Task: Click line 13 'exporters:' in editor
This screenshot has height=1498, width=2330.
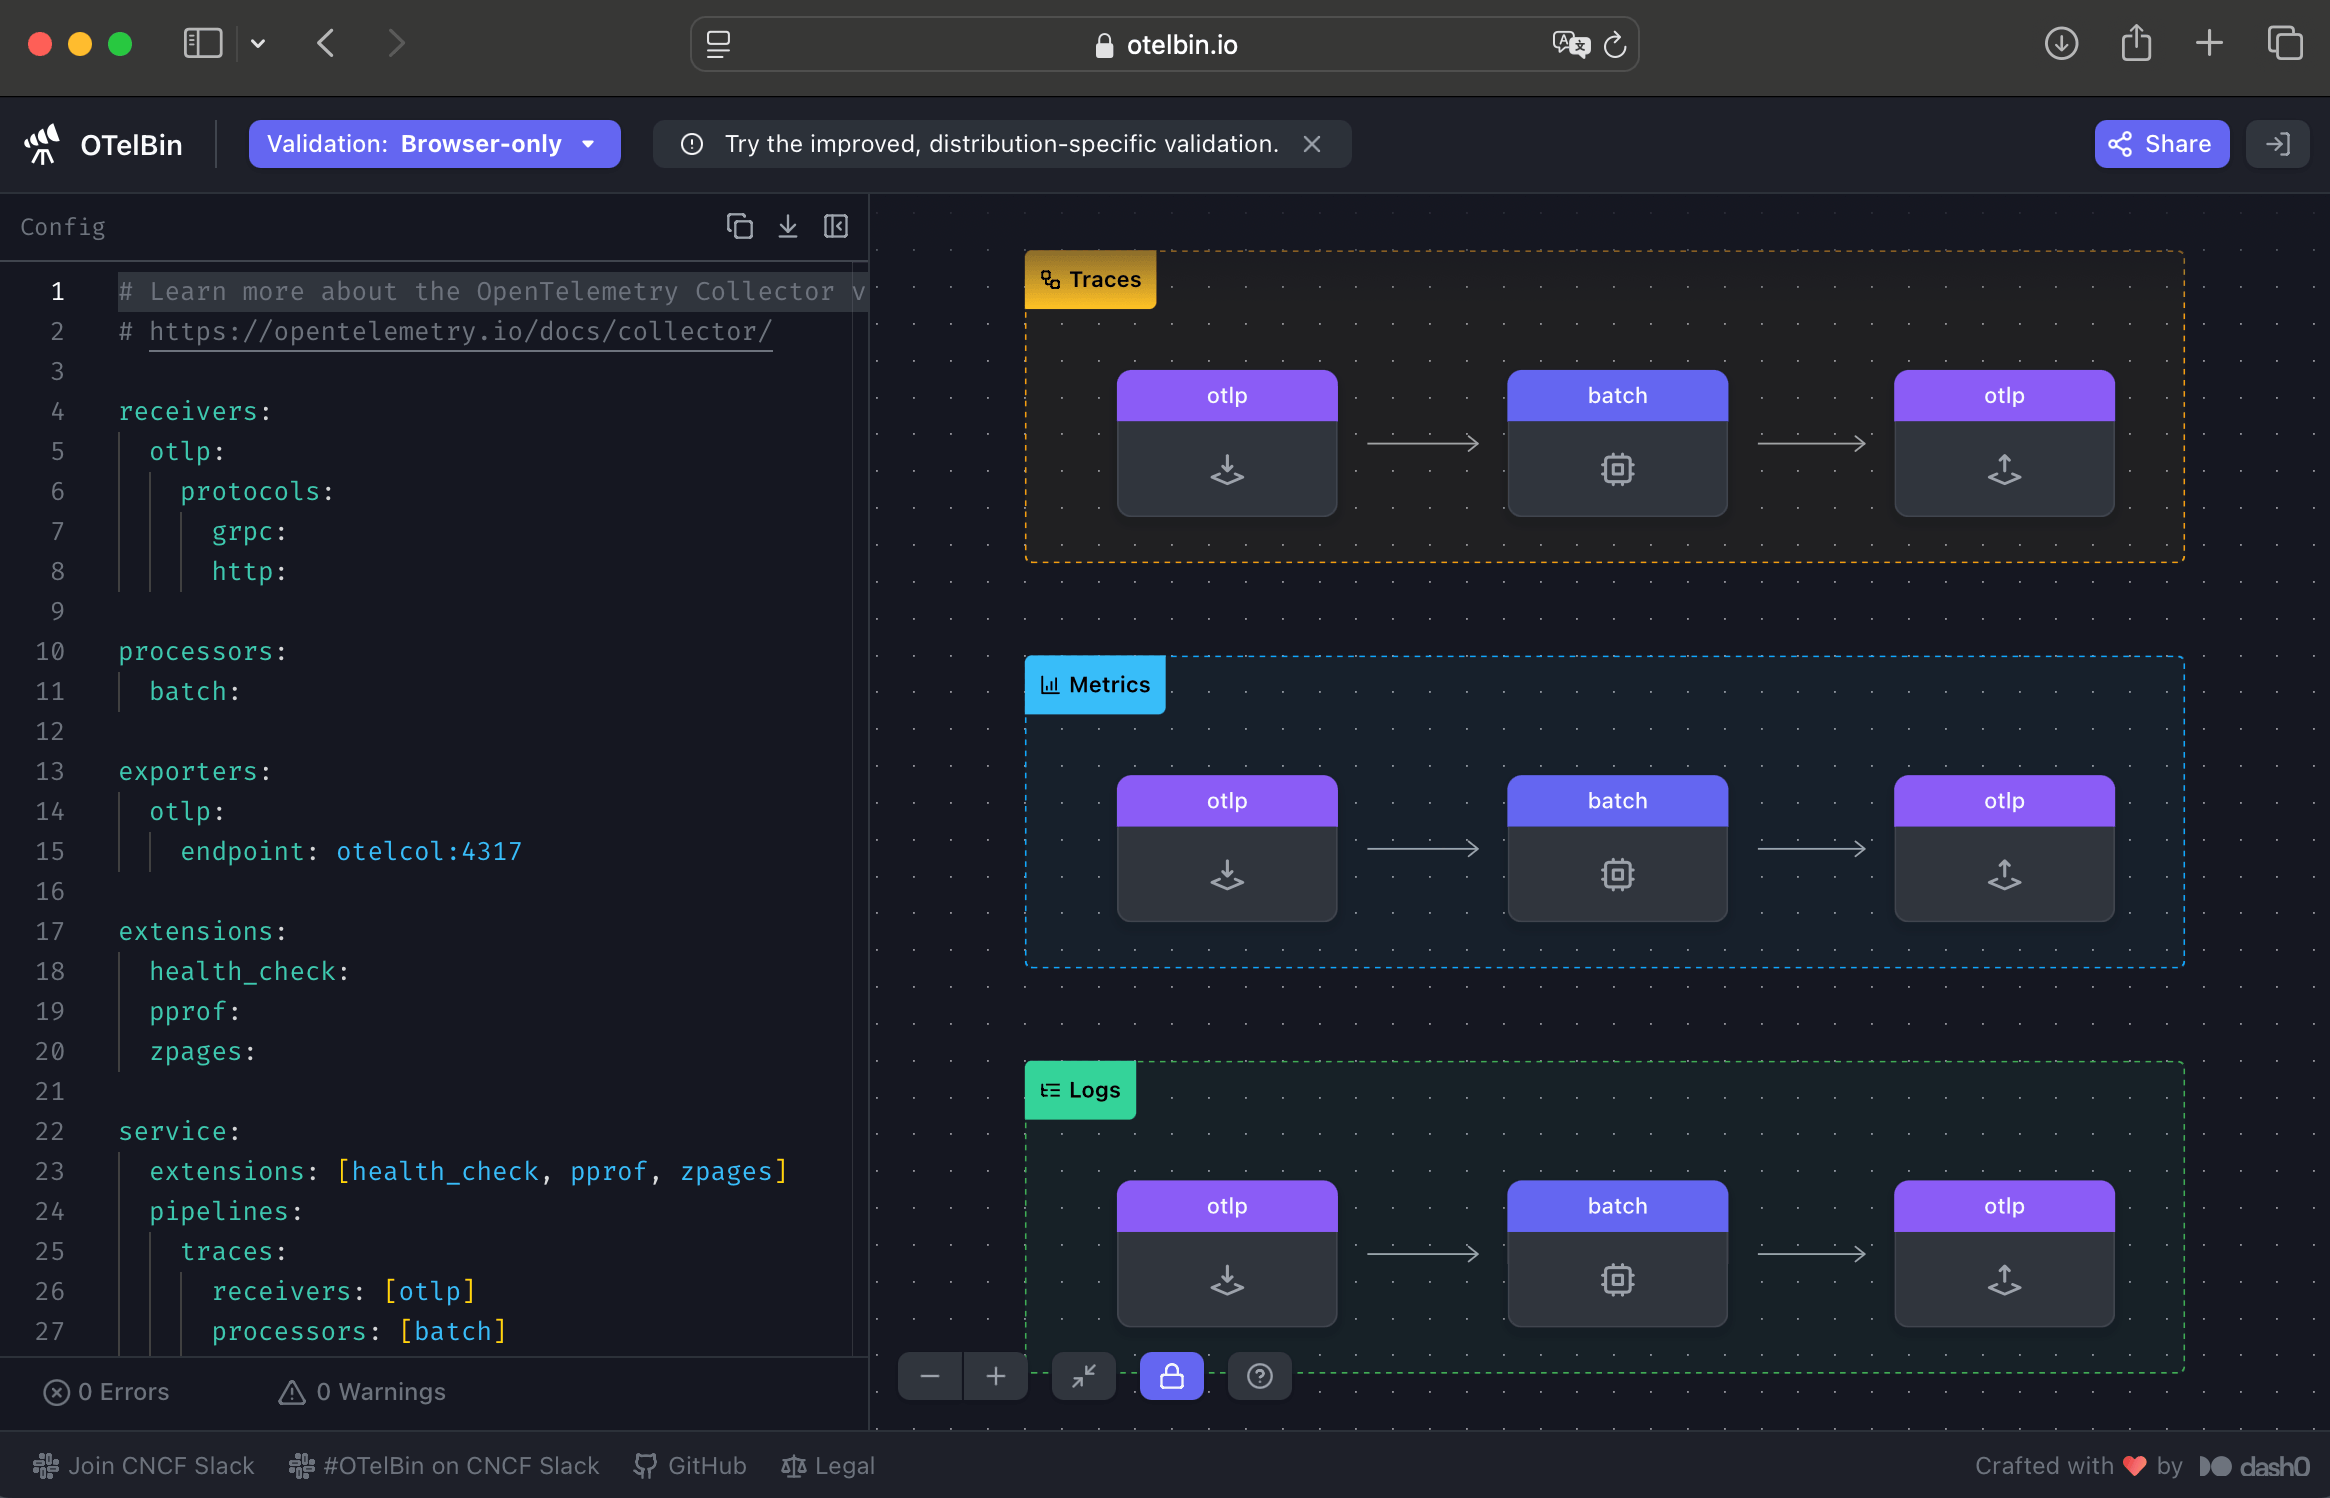Action: (195, 771)
